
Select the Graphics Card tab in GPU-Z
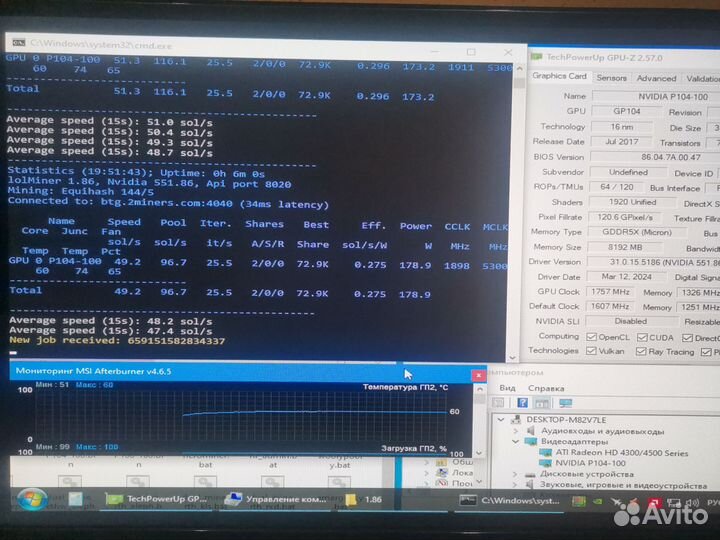pos(559,76)
